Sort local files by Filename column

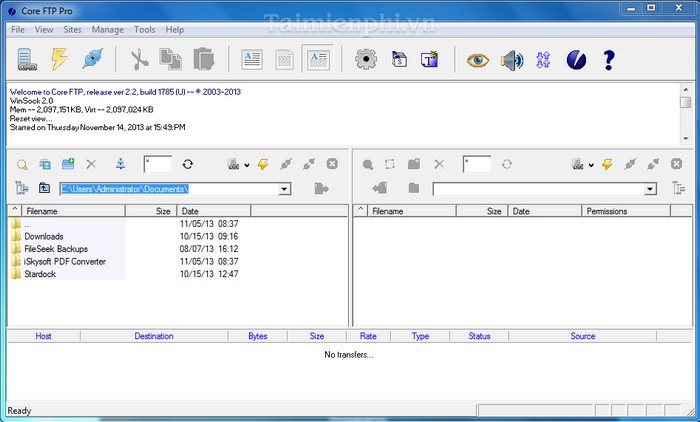(74, 211)
